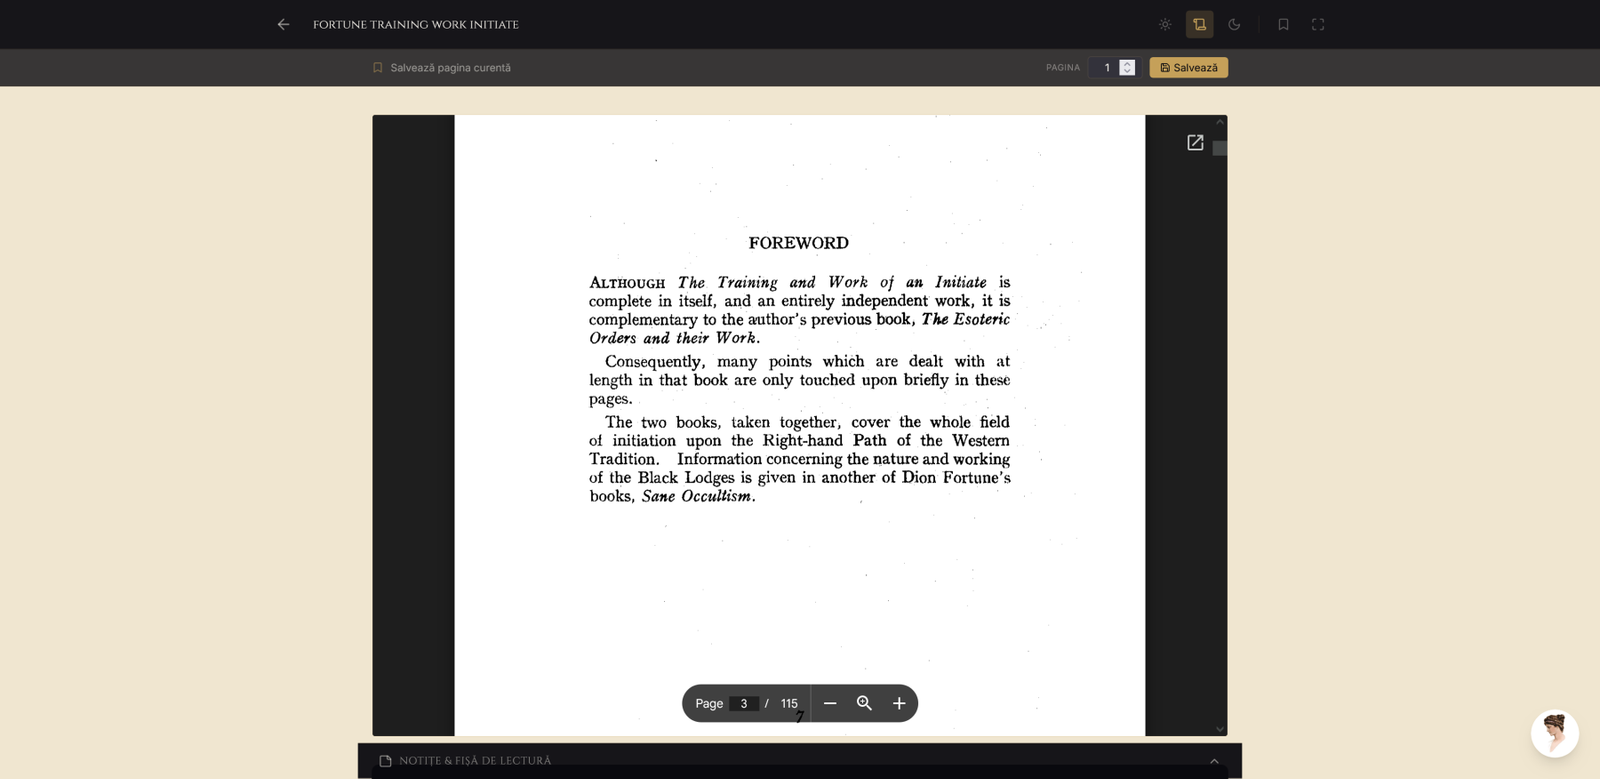Switch to the light sun theme

point(1165,24)
